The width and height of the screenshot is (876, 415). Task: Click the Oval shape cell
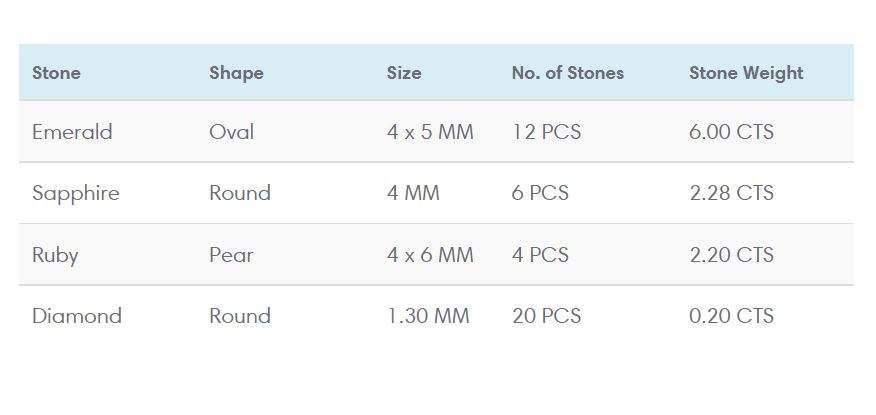(231, 132)
